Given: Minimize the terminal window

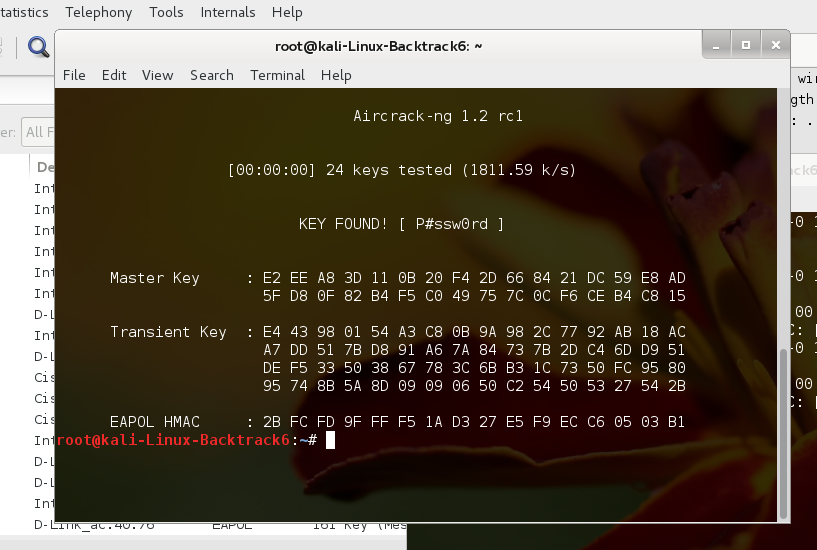Looking at the screenshot, I should 716,45.
